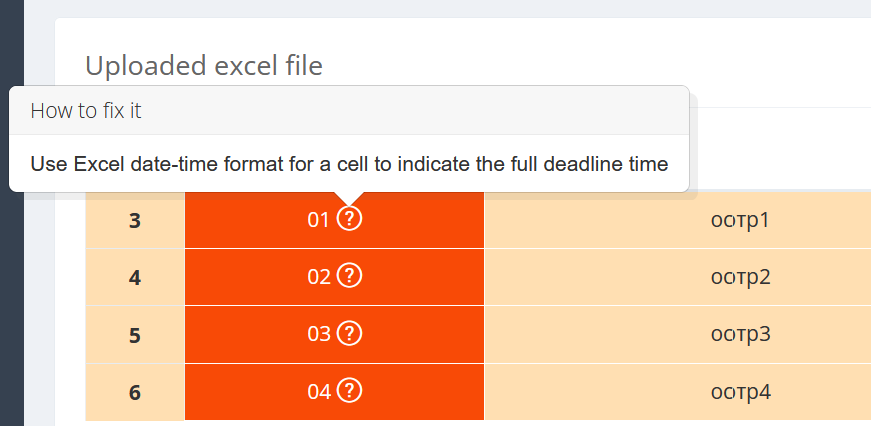The width and height of the screenshot is (871, 426).
Task: Select the row number 3 cell
Action: point(135,220)
